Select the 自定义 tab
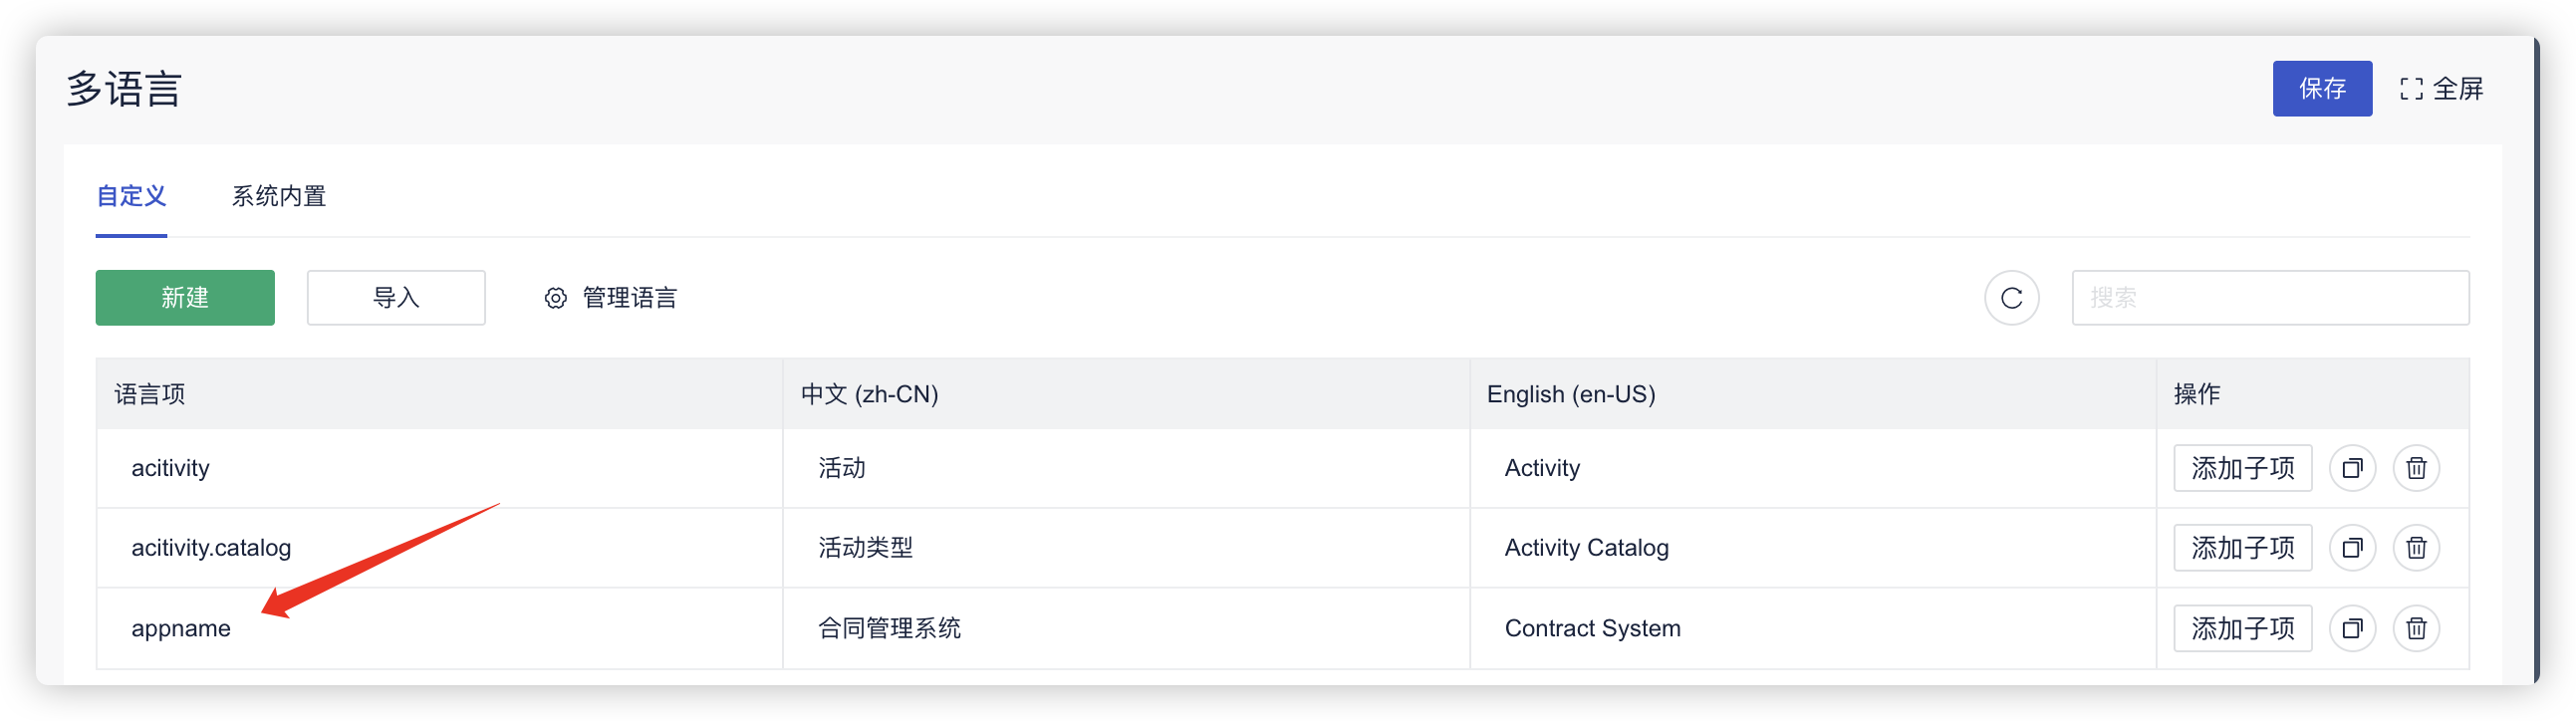 pyautogui.click(x=131, y=196)
